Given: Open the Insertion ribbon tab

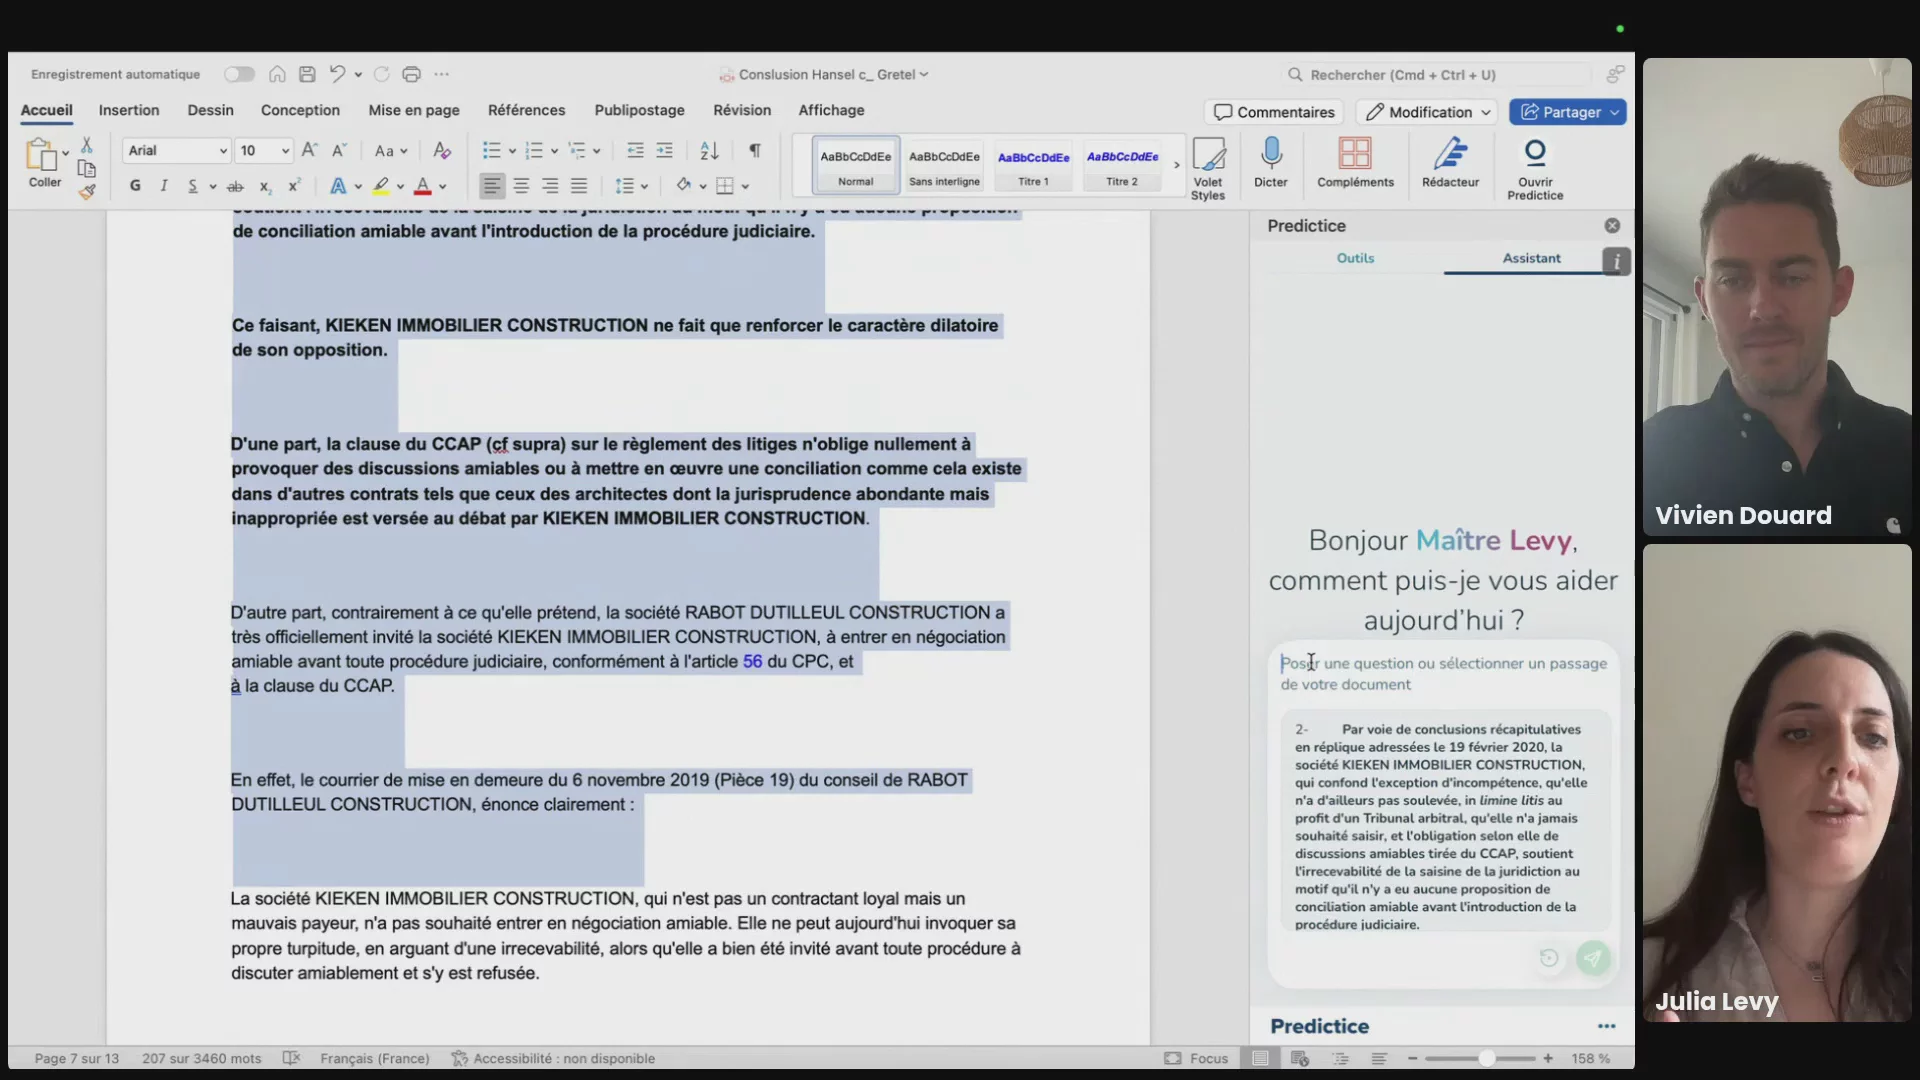Looking at the screenshot, I should (x=129, y=110).
